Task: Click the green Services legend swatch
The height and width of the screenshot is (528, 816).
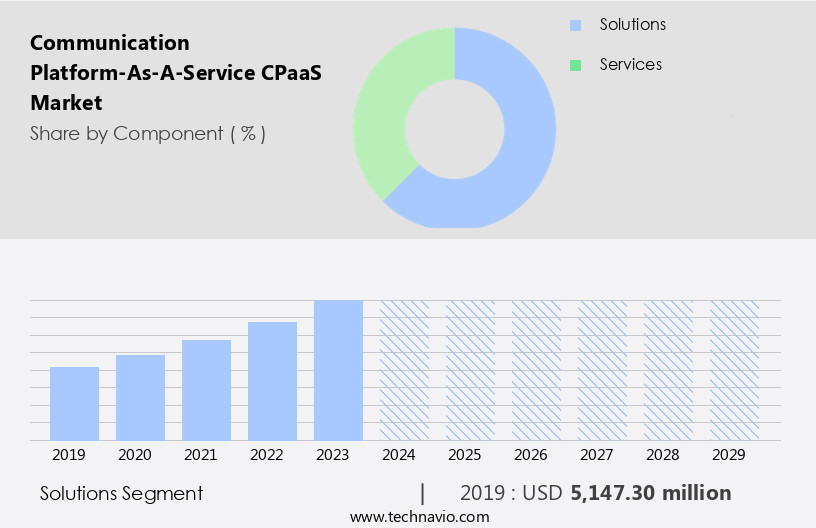Action: (x=575, y=65)
